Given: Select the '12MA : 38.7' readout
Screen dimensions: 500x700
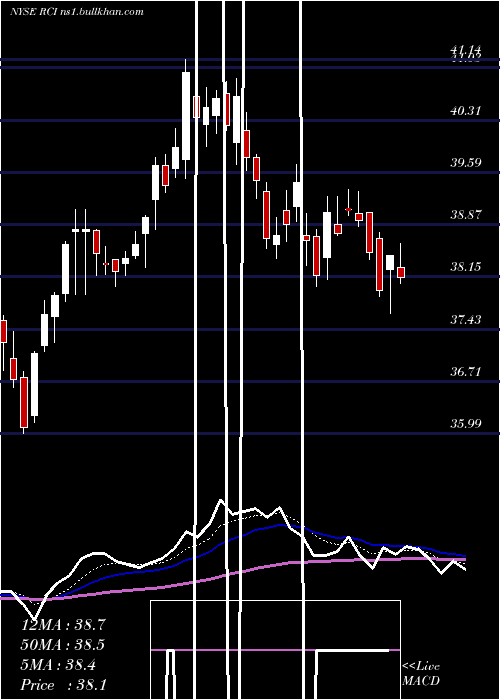Looking at the screenshot, I should [x=63, y=625].
